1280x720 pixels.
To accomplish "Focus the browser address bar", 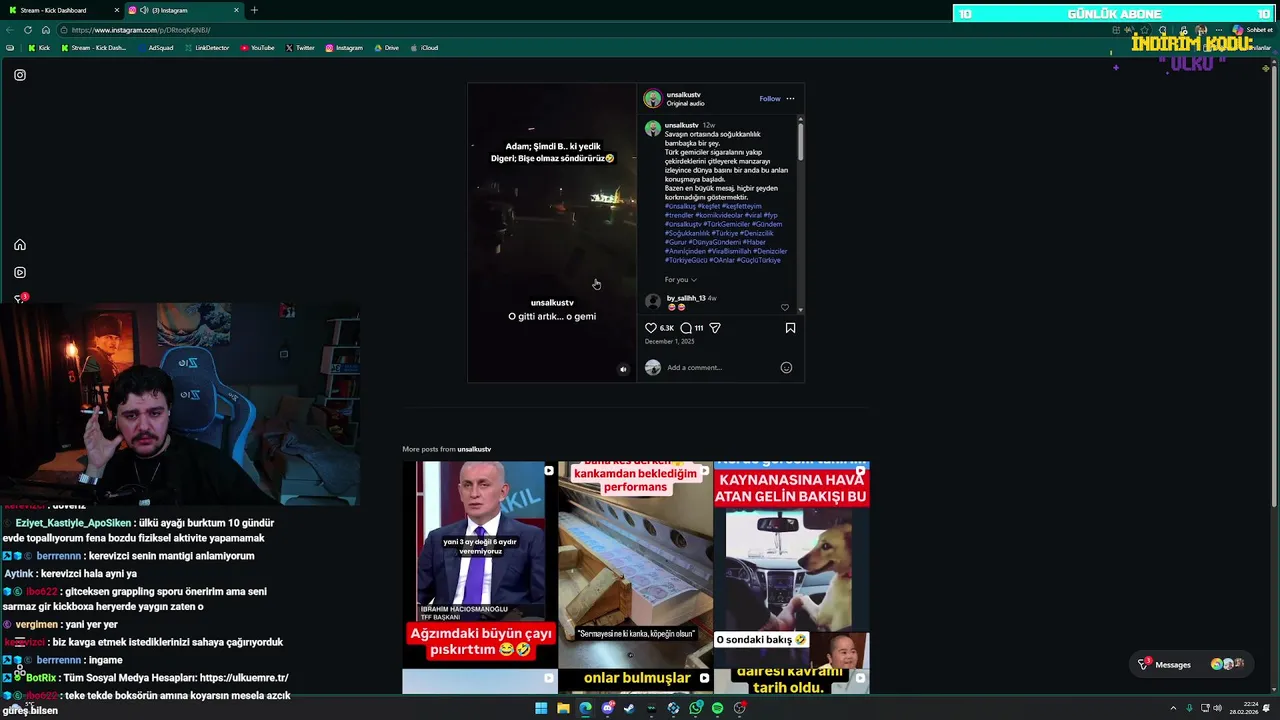I will (x=580, y=30).
